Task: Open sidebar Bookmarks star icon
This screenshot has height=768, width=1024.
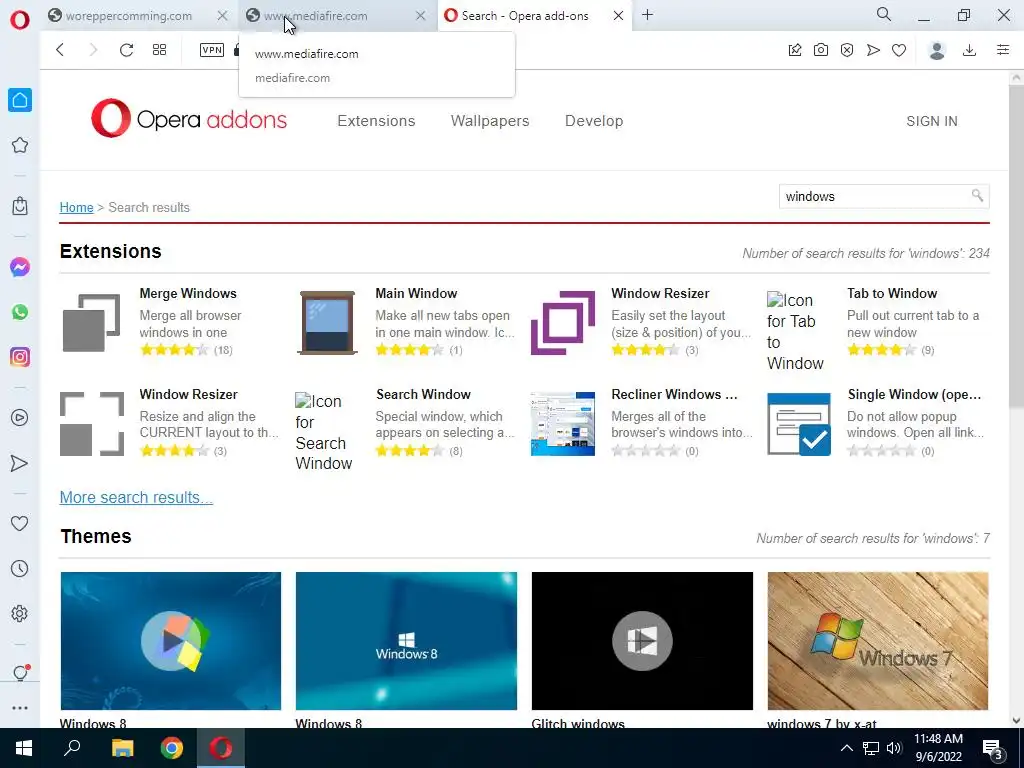Action: click(20, 145)
